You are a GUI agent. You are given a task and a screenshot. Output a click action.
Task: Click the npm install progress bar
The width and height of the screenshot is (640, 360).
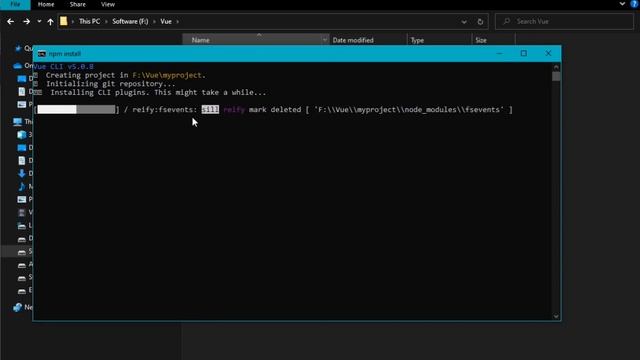tap(76, 109)
